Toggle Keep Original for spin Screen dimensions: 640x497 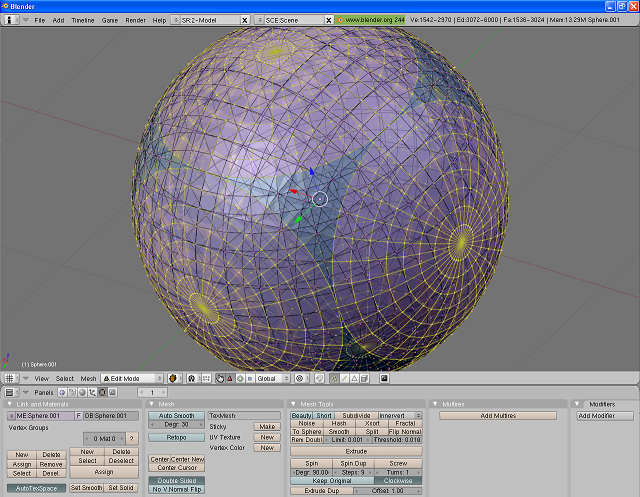click(x=332, y=481)
